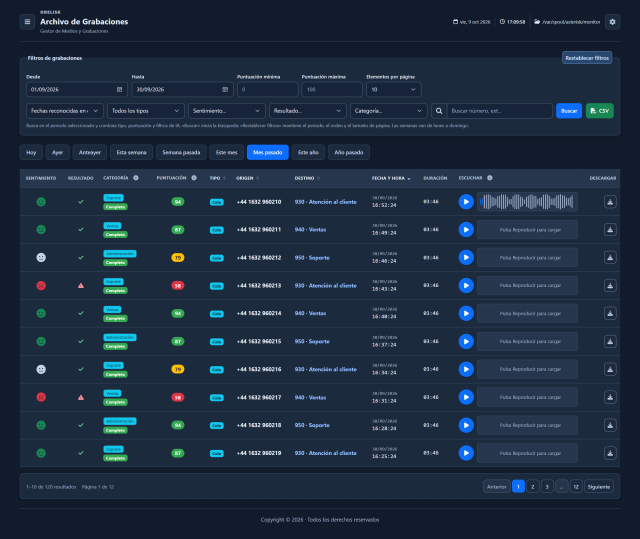Download recording from +44 1632 960214
The image size is (640, 539).
tap(610, 313)
